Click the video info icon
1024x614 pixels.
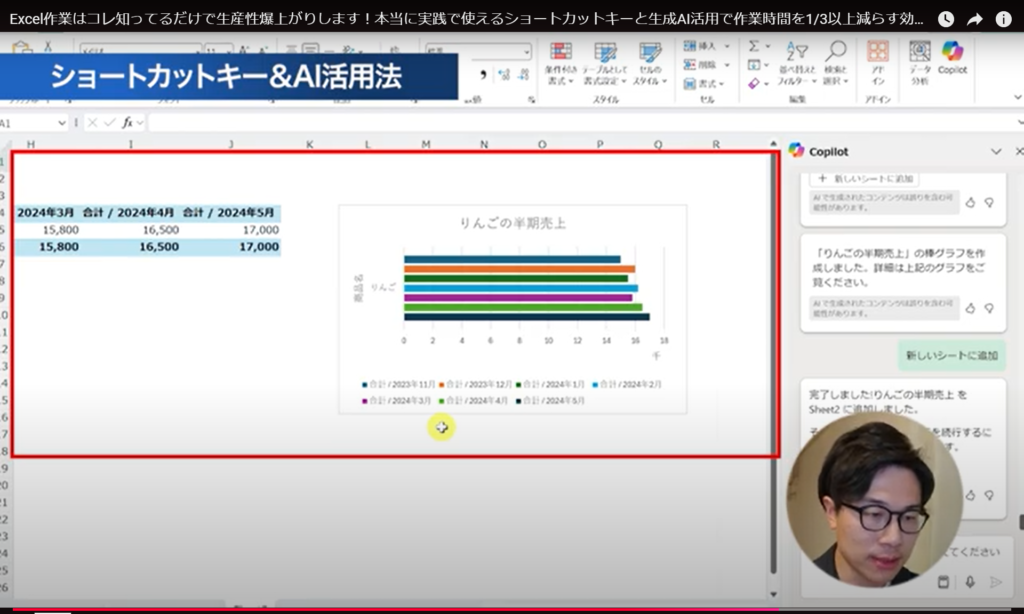pyautogui.click(x=1003, y=19)
